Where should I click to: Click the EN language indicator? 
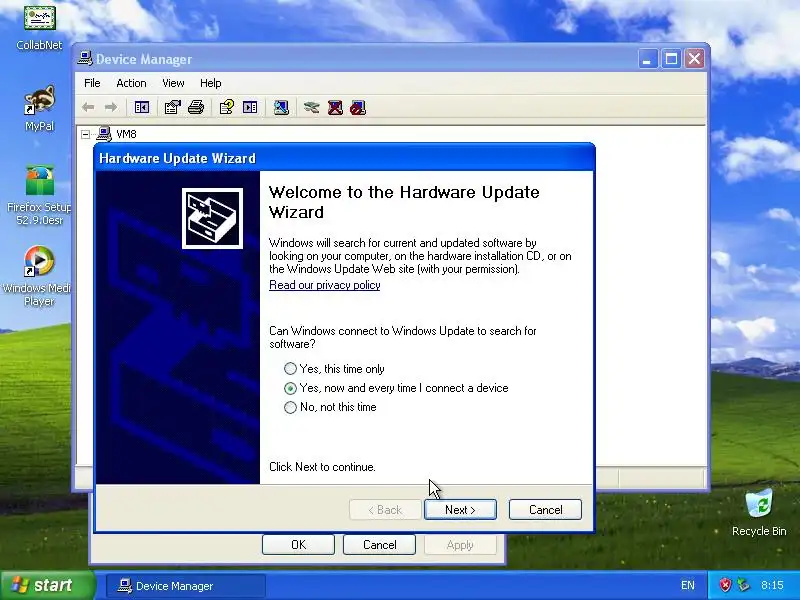point(687,585)
